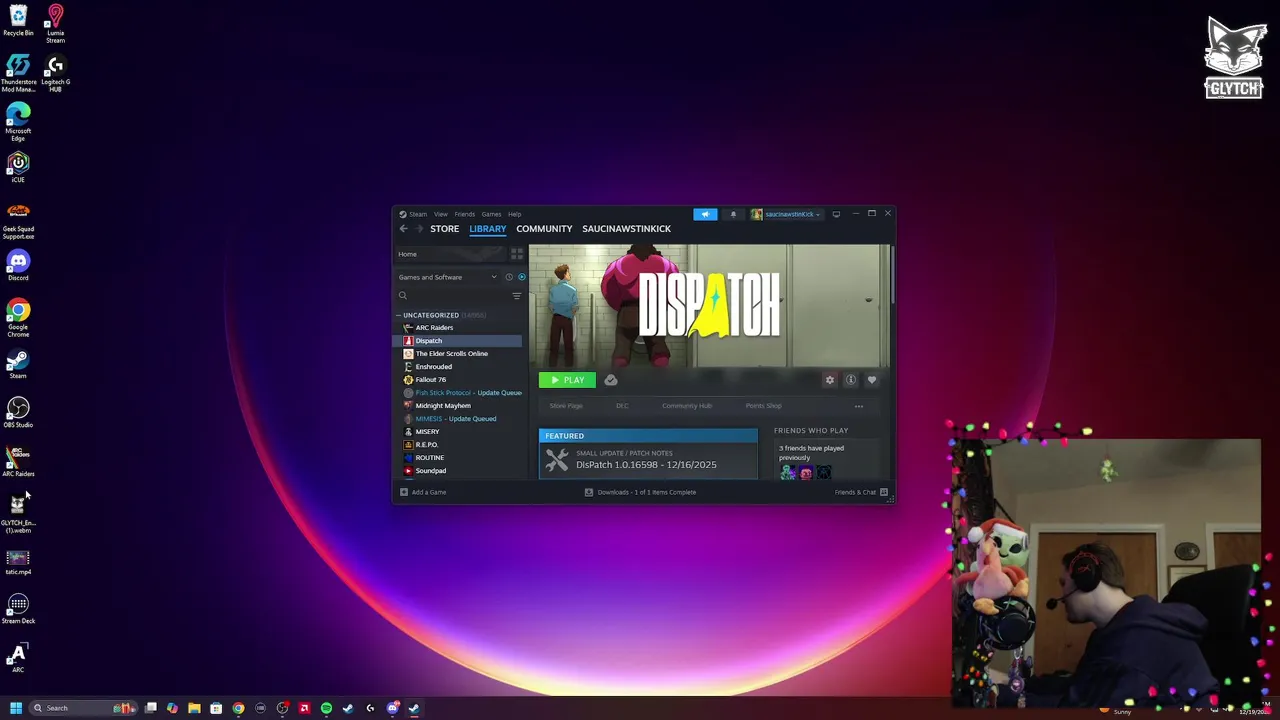
Task: Open the Friends menu
Action: [x=465, y=214]
